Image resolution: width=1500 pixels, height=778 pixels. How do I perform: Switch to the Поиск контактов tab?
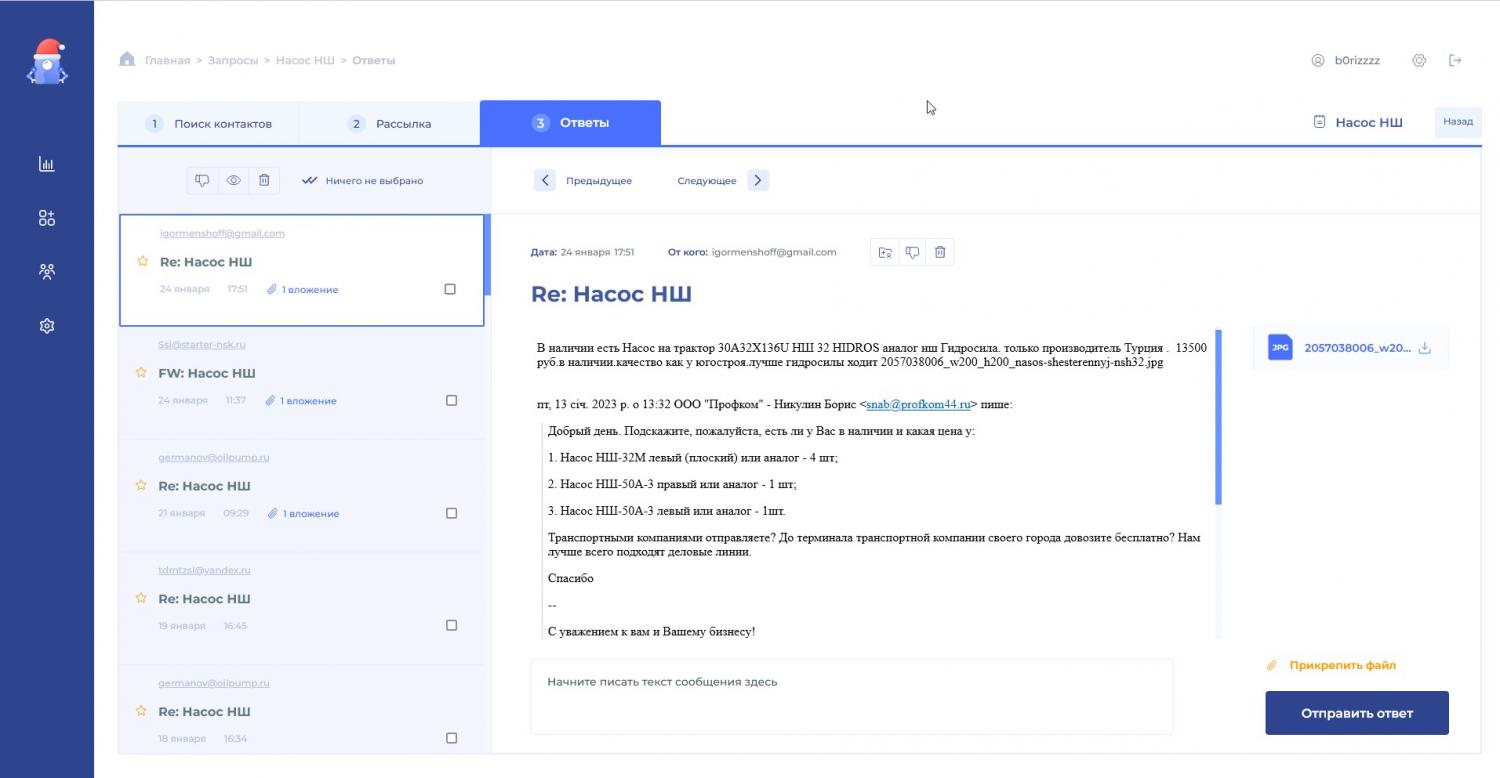pyautogui.click(x=209, y=124)
